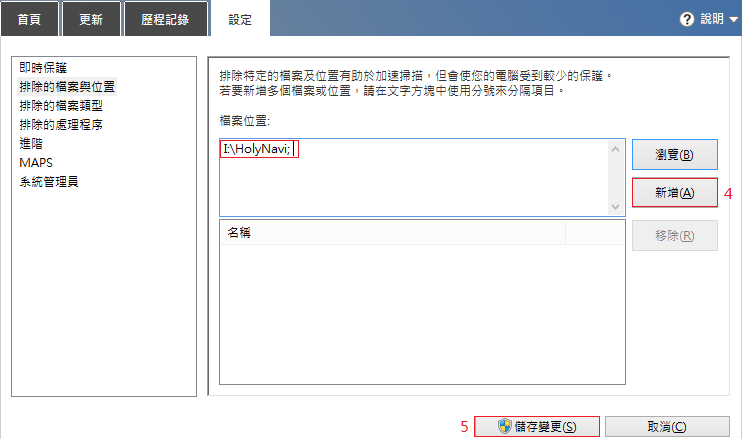This screenshot has height=439, width=742.
Task: Open 排除的檔案類型 settings
Action: (x=60, y=106)
